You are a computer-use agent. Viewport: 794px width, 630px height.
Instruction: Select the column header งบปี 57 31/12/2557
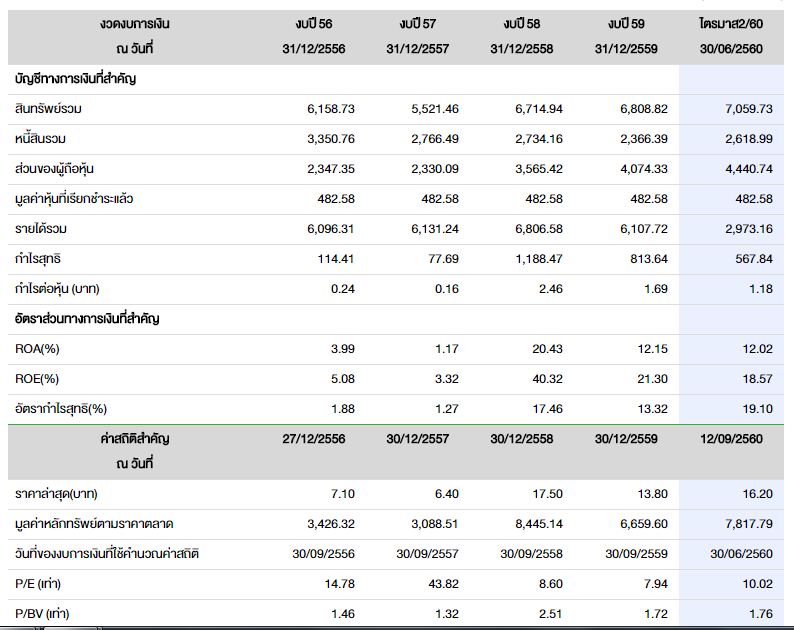point(418,36)
